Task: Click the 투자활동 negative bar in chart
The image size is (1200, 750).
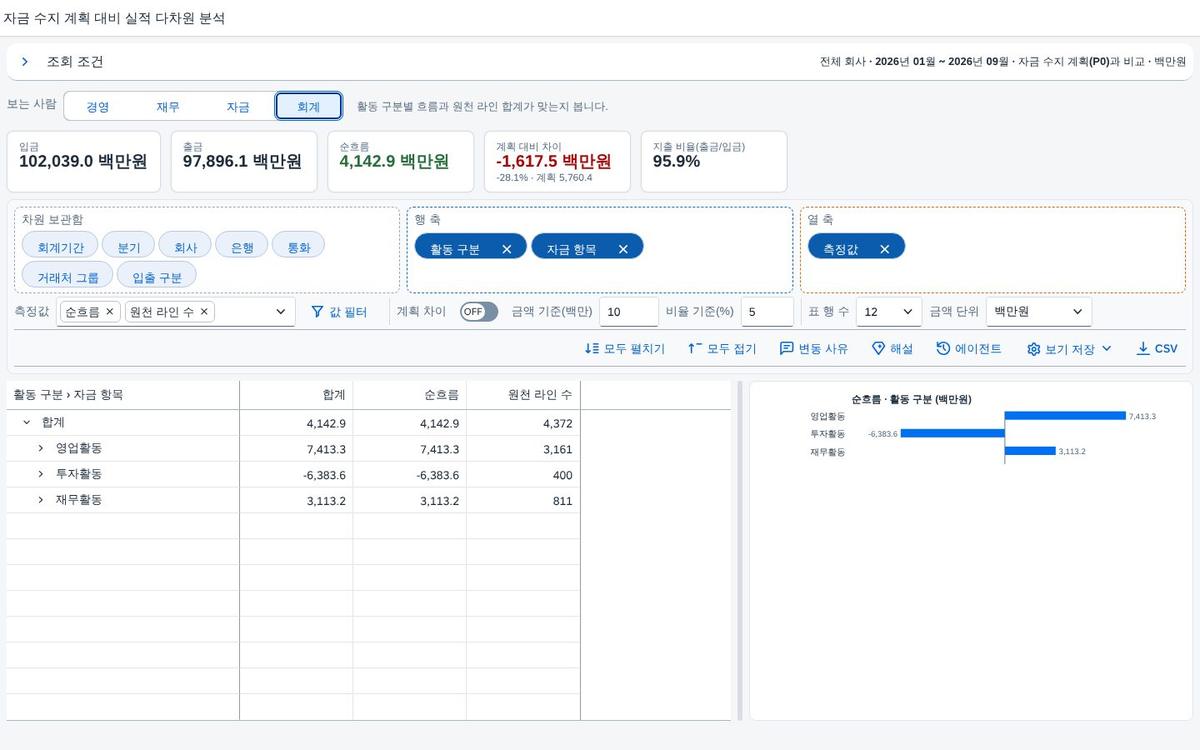Action: [952, 434]
